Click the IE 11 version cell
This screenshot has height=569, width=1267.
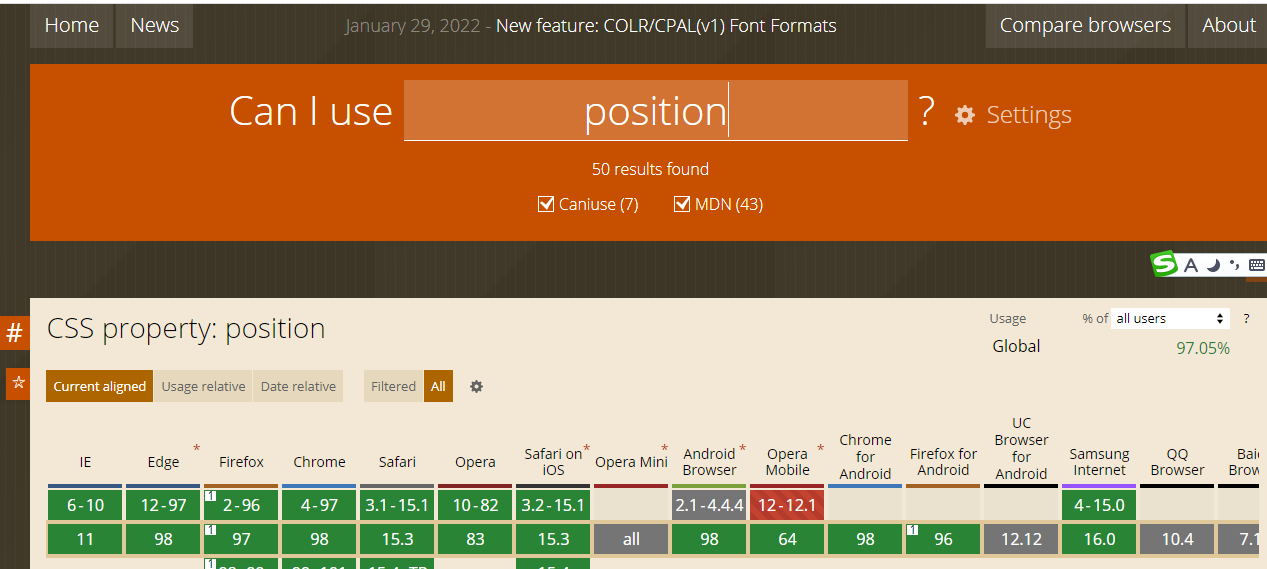pyautogui.click(x=85, y=539)
